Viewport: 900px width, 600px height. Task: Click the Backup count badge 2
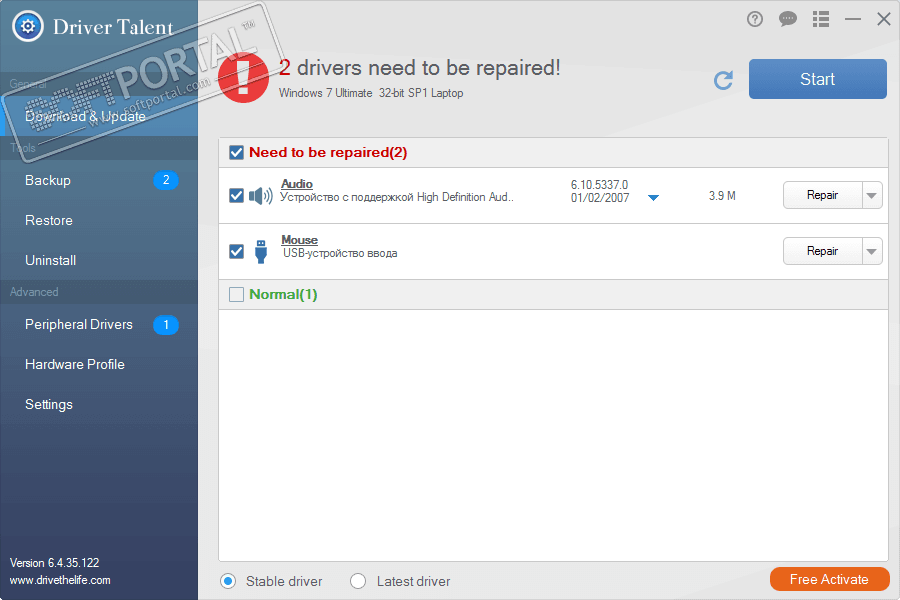(x=166, y=180)
